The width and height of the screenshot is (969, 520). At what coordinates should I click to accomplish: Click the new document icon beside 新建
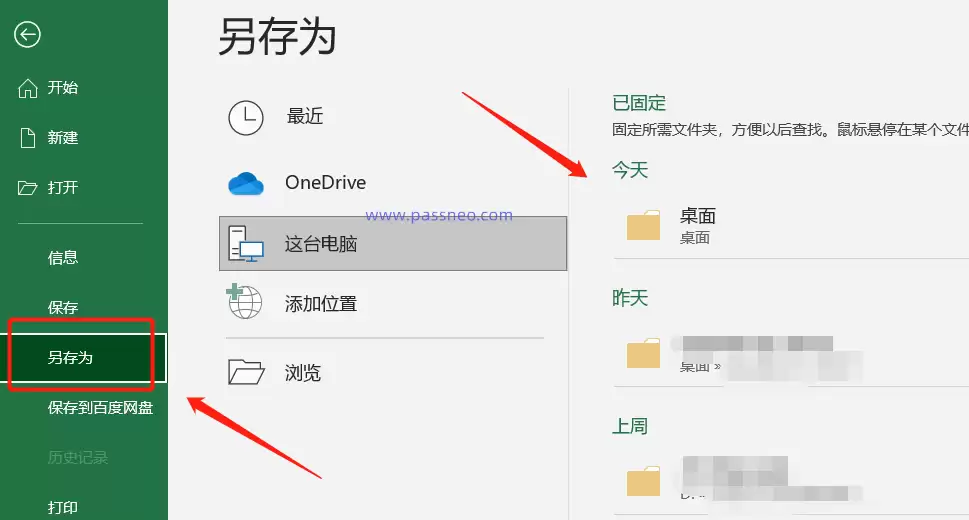[x=28, y=138]
